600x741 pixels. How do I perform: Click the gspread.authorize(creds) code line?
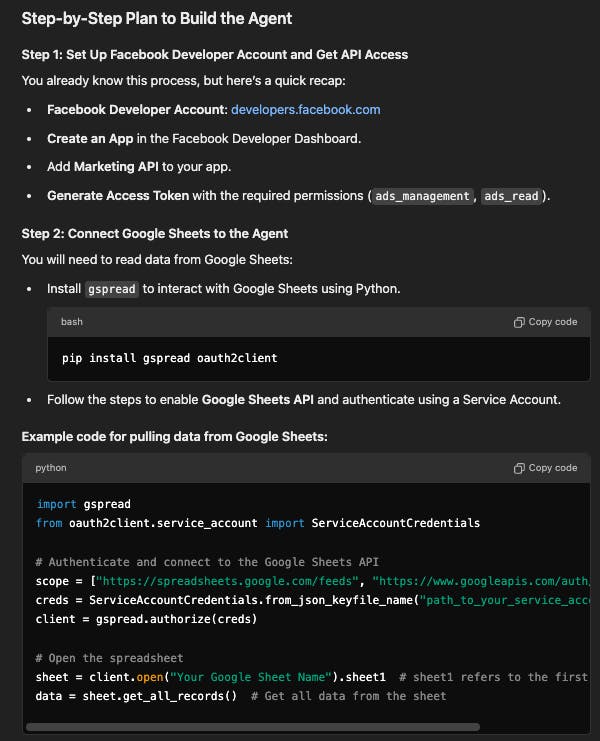[x=146, y=619]
